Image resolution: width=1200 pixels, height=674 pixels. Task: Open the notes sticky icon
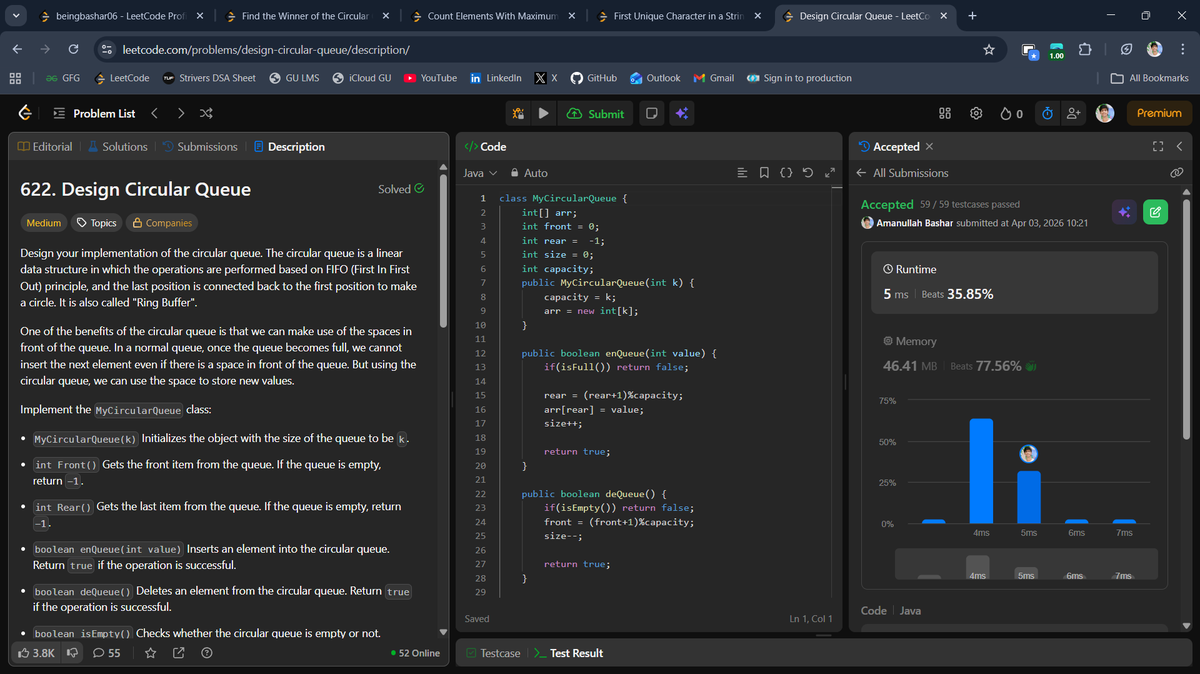pyautogui.click(x=651, y=114)
